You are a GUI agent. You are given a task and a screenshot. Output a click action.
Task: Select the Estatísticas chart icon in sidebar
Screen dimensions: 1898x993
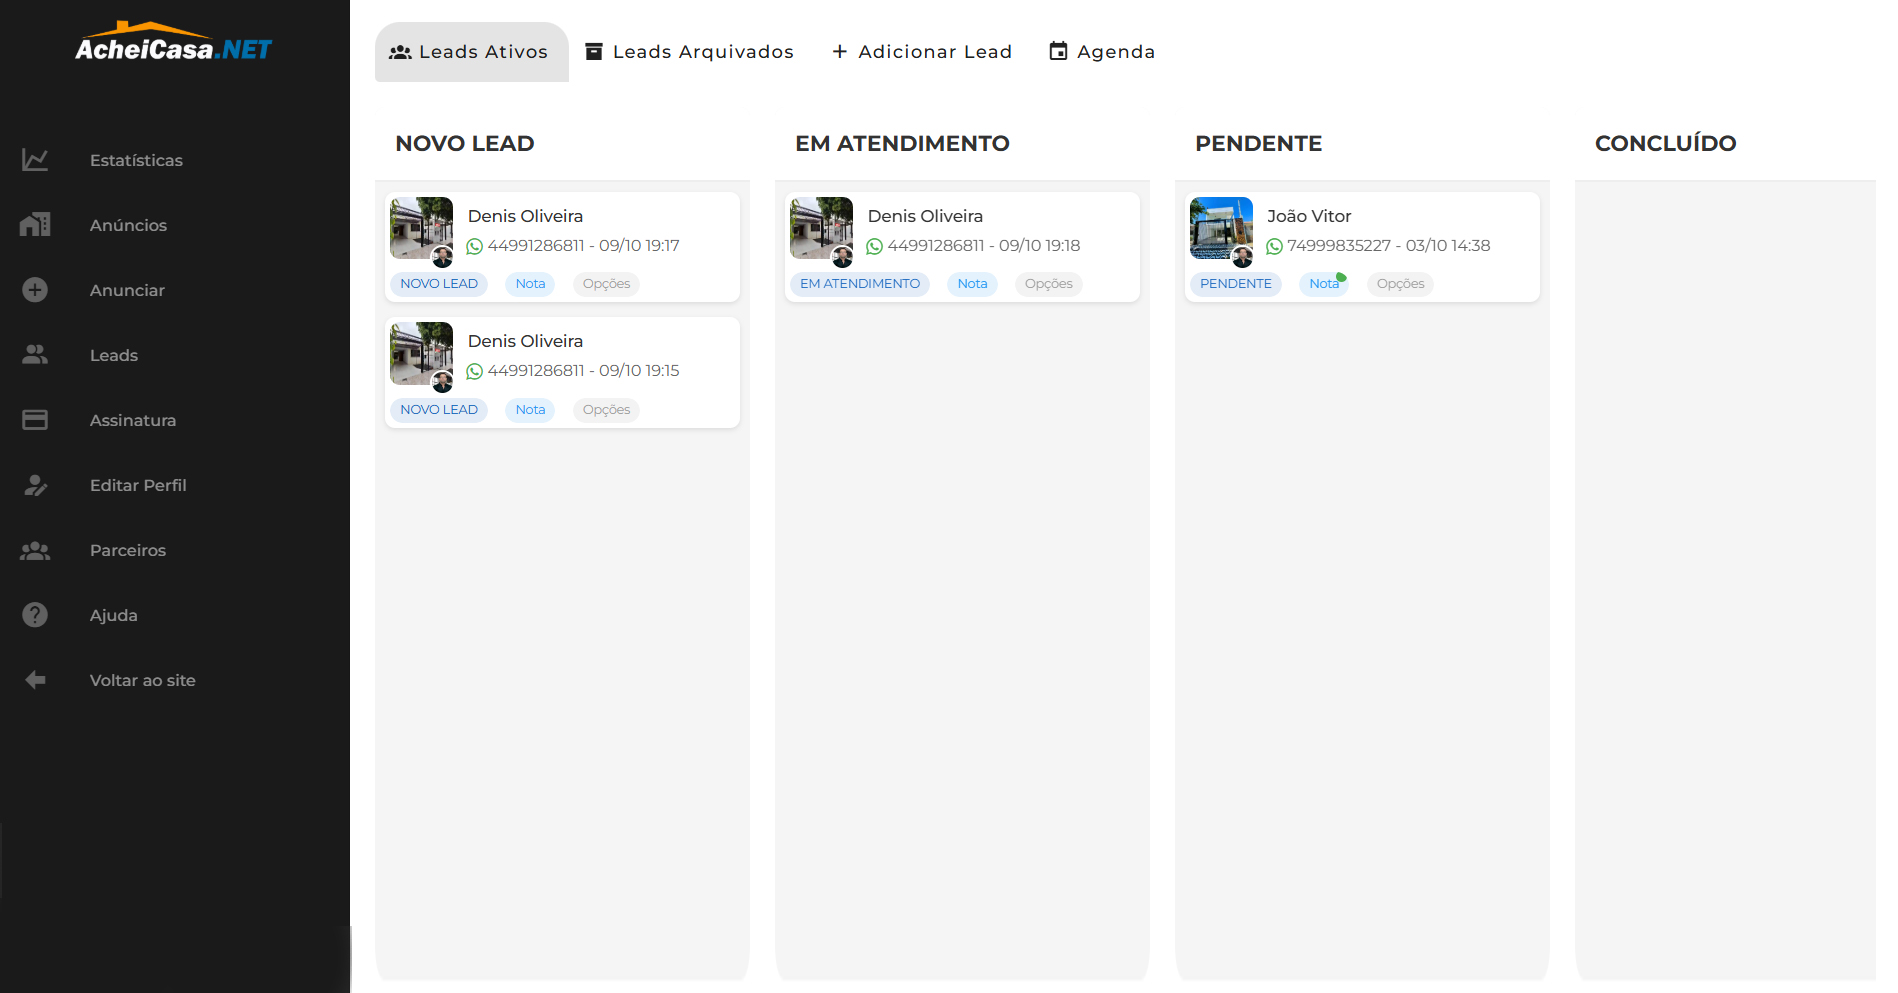pos(35,159)
